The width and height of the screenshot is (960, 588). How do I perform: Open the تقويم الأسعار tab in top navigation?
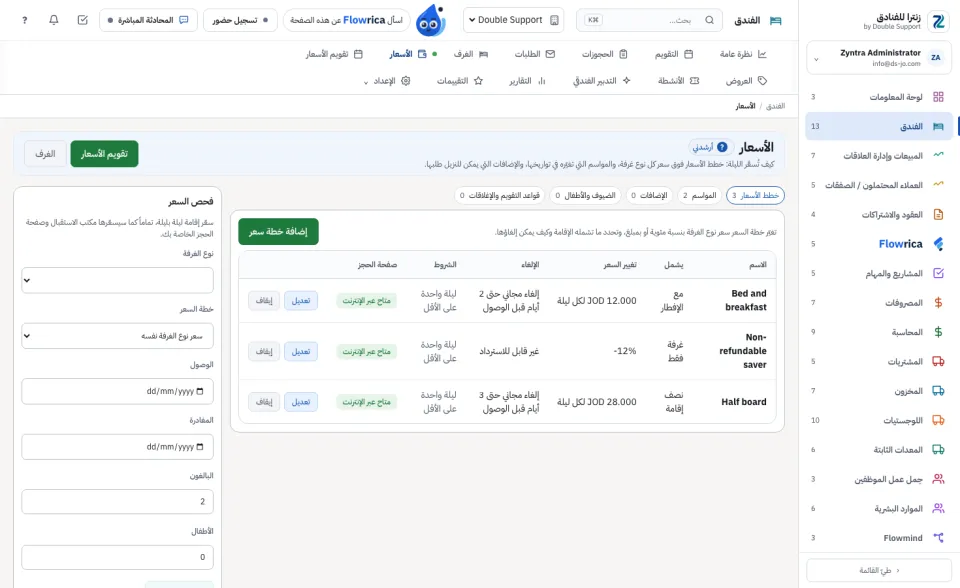[334, 54]
